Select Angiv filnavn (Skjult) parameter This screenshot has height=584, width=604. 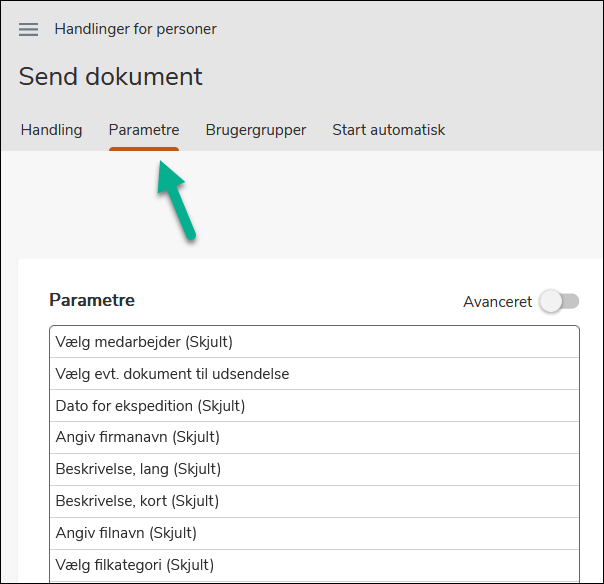point(126,533)
